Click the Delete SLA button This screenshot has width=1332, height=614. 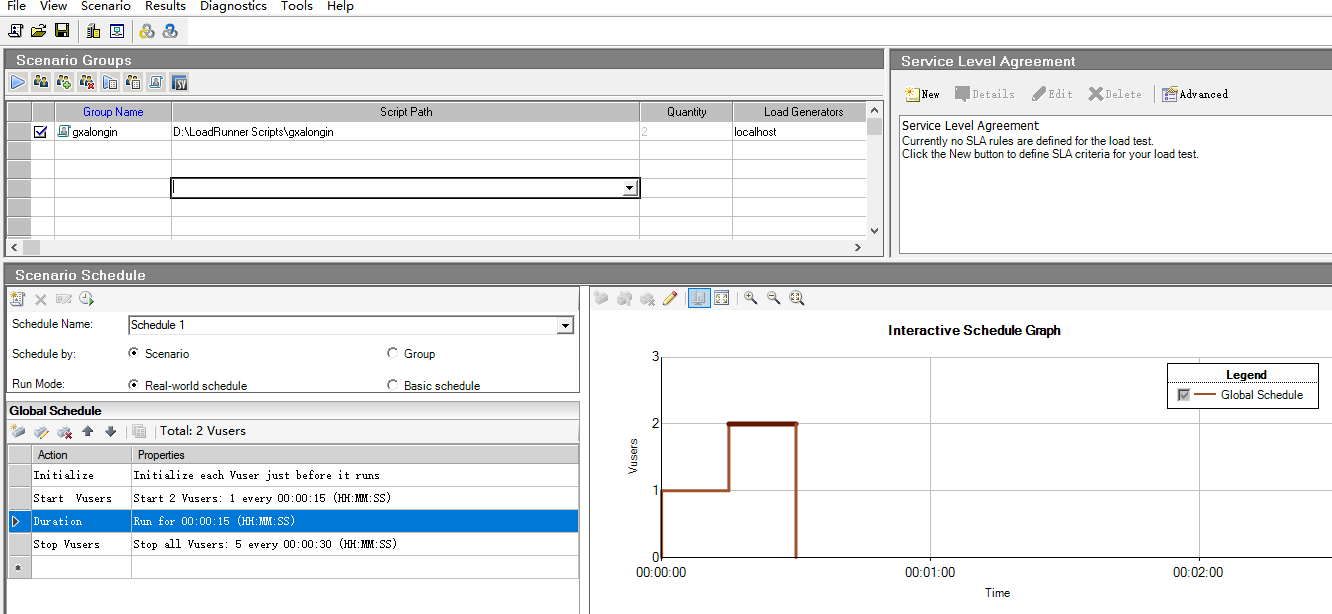[1115, 94]
